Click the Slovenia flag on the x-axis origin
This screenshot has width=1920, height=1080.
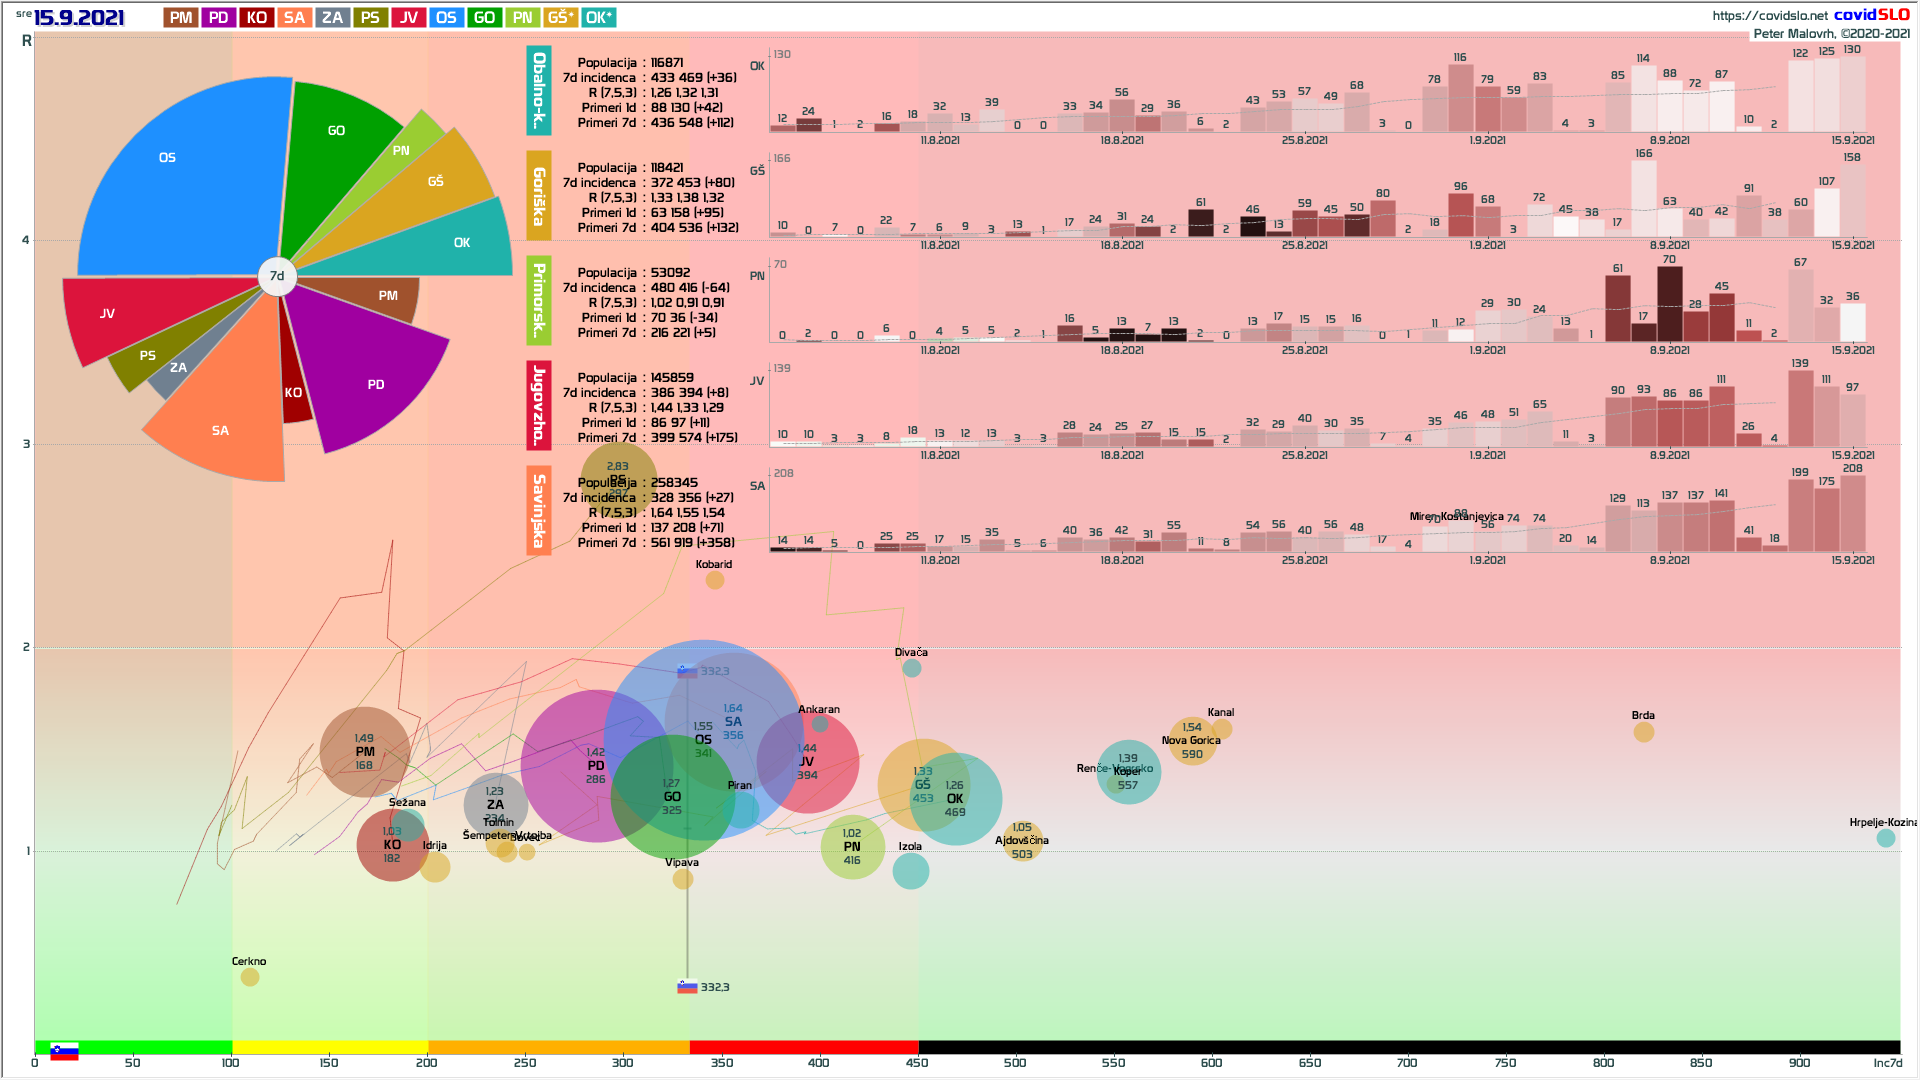tap(64, 1052)
